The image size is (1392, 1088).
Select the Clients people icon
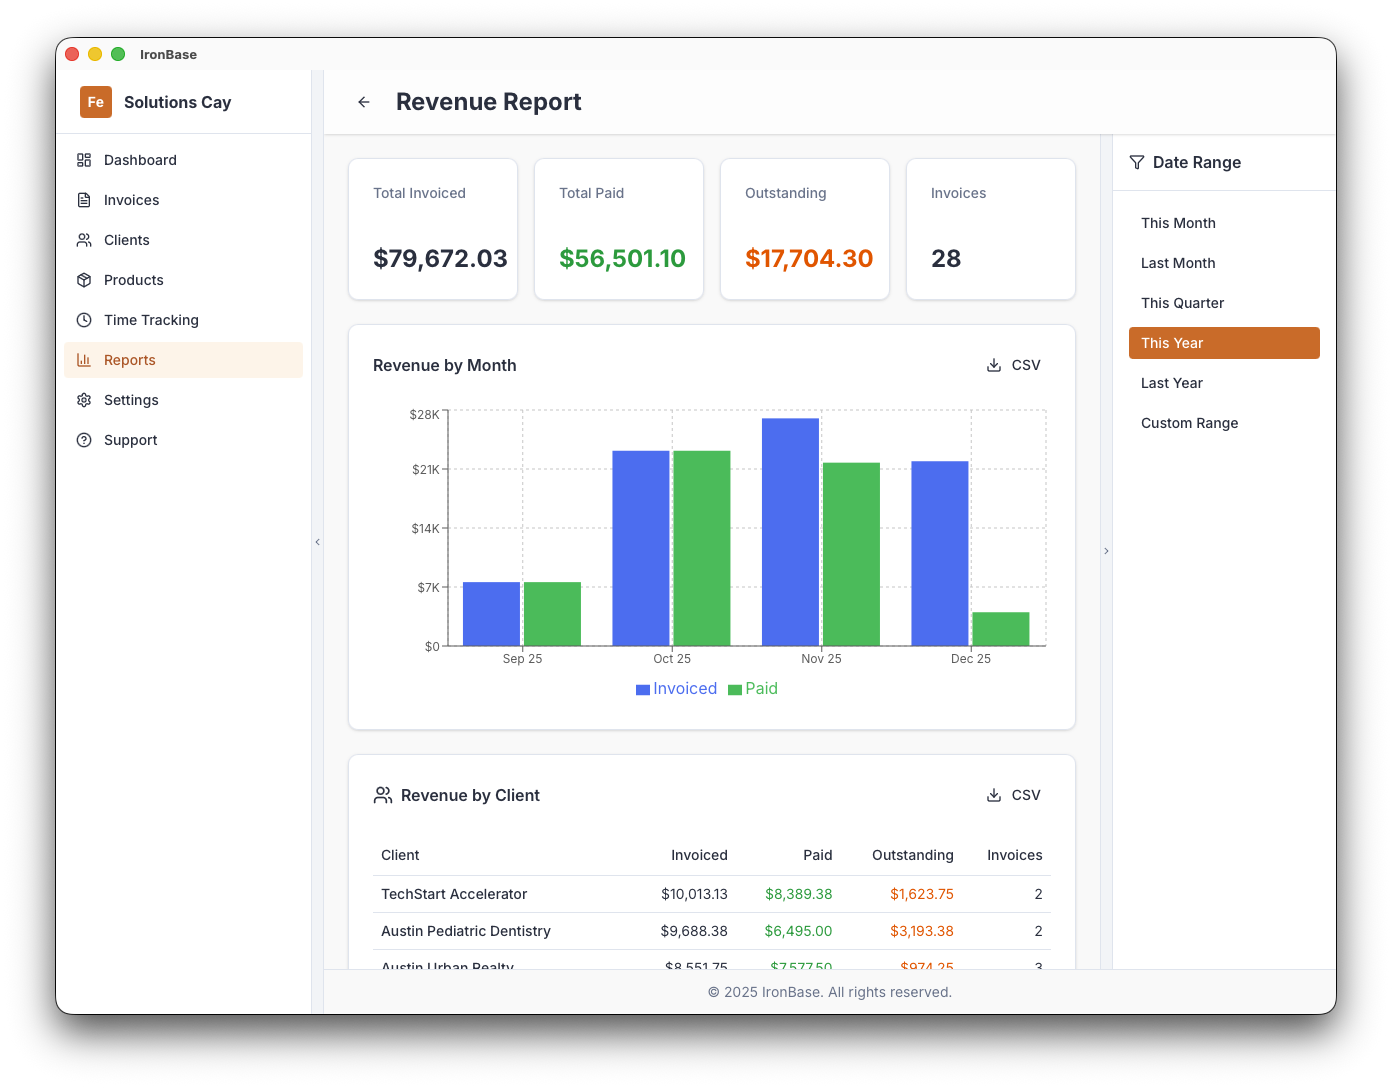85,240
